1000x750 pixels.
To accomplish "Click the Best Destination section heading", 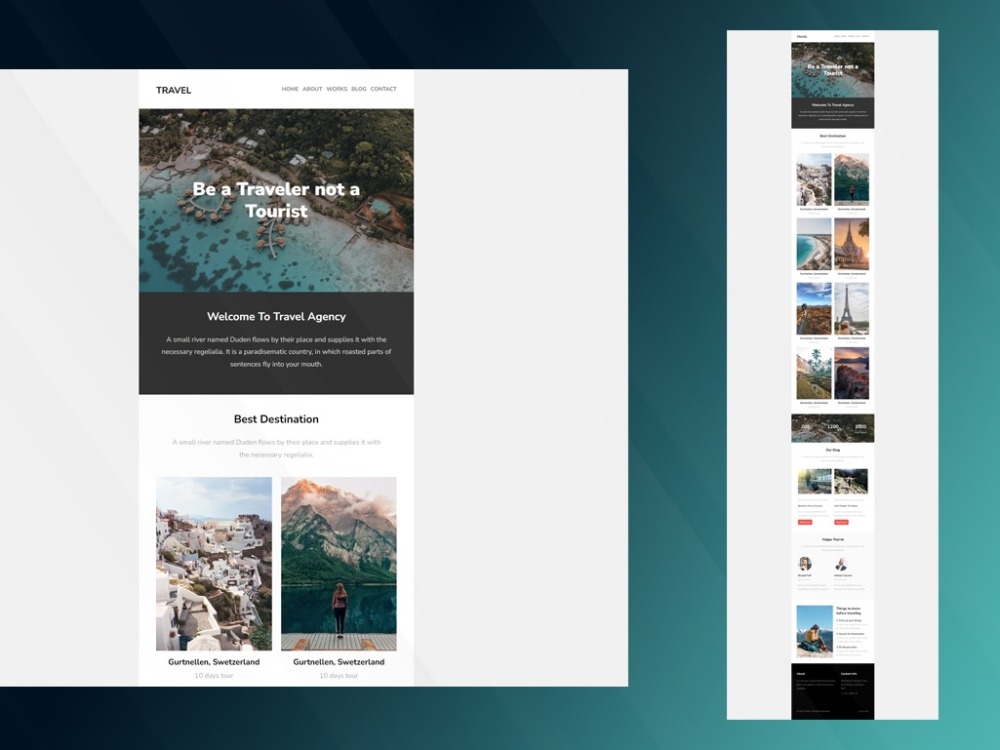I will point(275,419).
